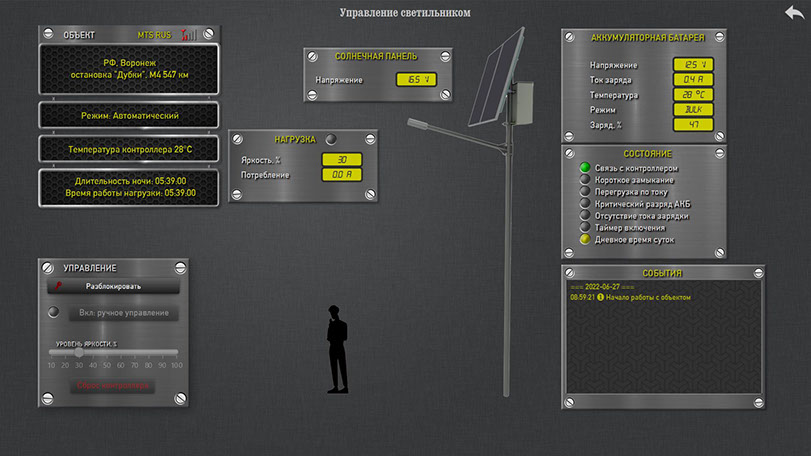Click the back arrow icon
Viewport: 811px width, 456px height.
[795, 12]
